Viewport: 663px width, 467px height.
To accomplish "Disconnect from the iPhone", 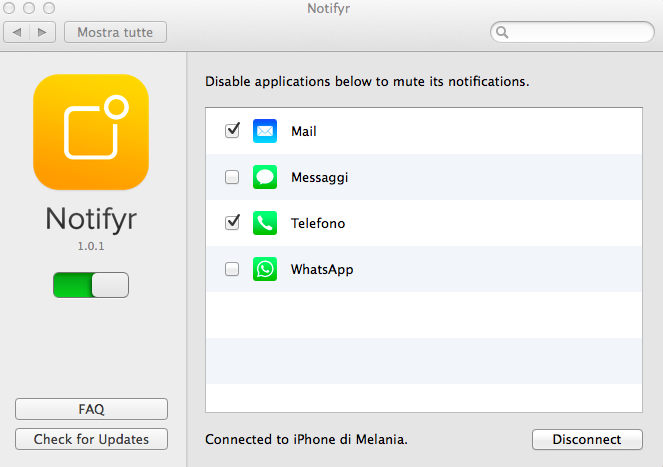I will (x=587, y=440).
